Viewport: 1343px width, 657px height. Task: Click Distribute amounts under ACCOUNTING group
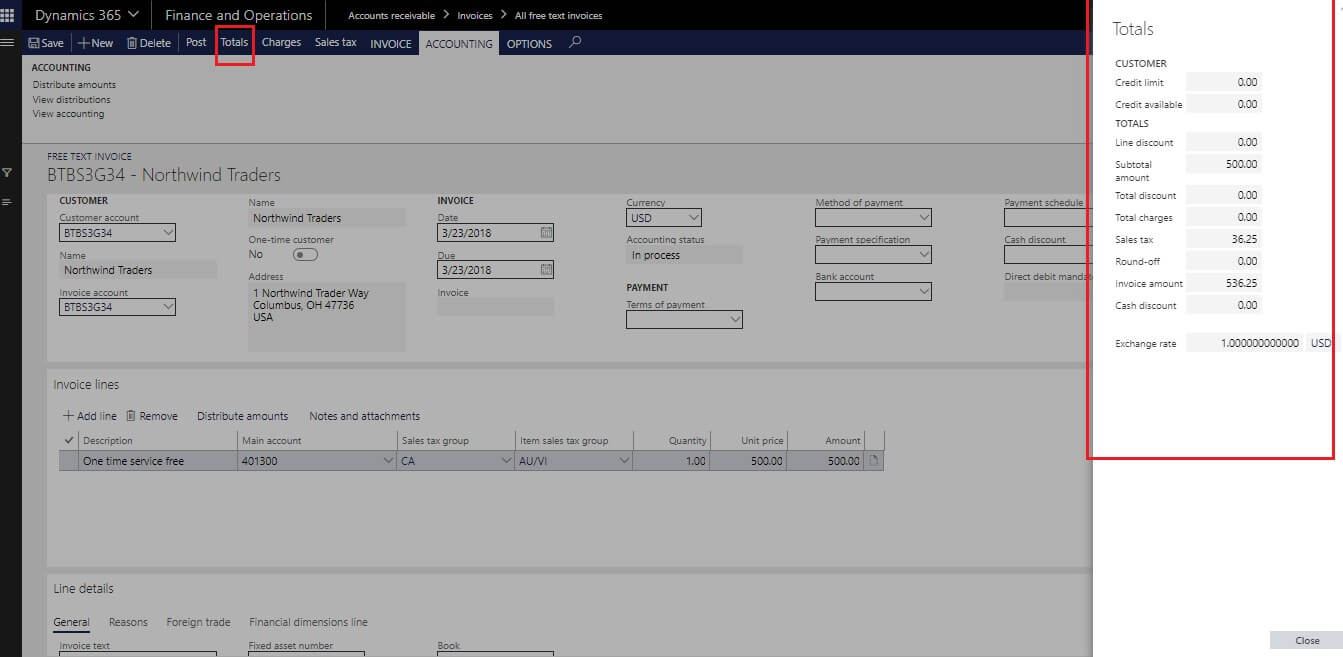click(x=74, y=85)
